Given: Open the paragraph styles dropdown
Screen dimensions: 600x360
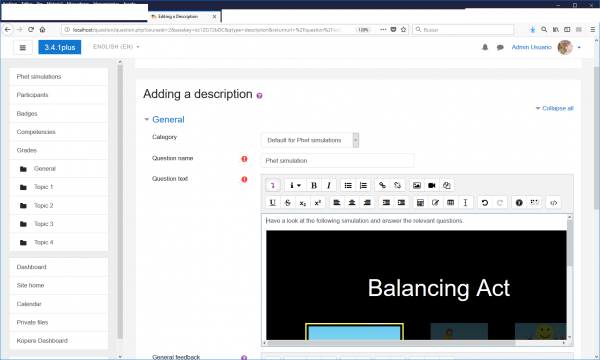Looking at the screenshot, I should [295, 186].
